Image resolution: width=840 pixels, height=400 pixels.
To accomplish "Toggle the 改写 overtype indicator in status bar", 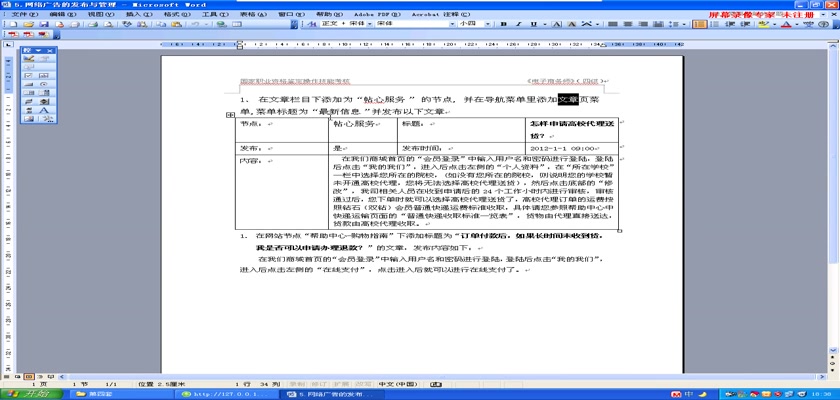I will [363, 384].
